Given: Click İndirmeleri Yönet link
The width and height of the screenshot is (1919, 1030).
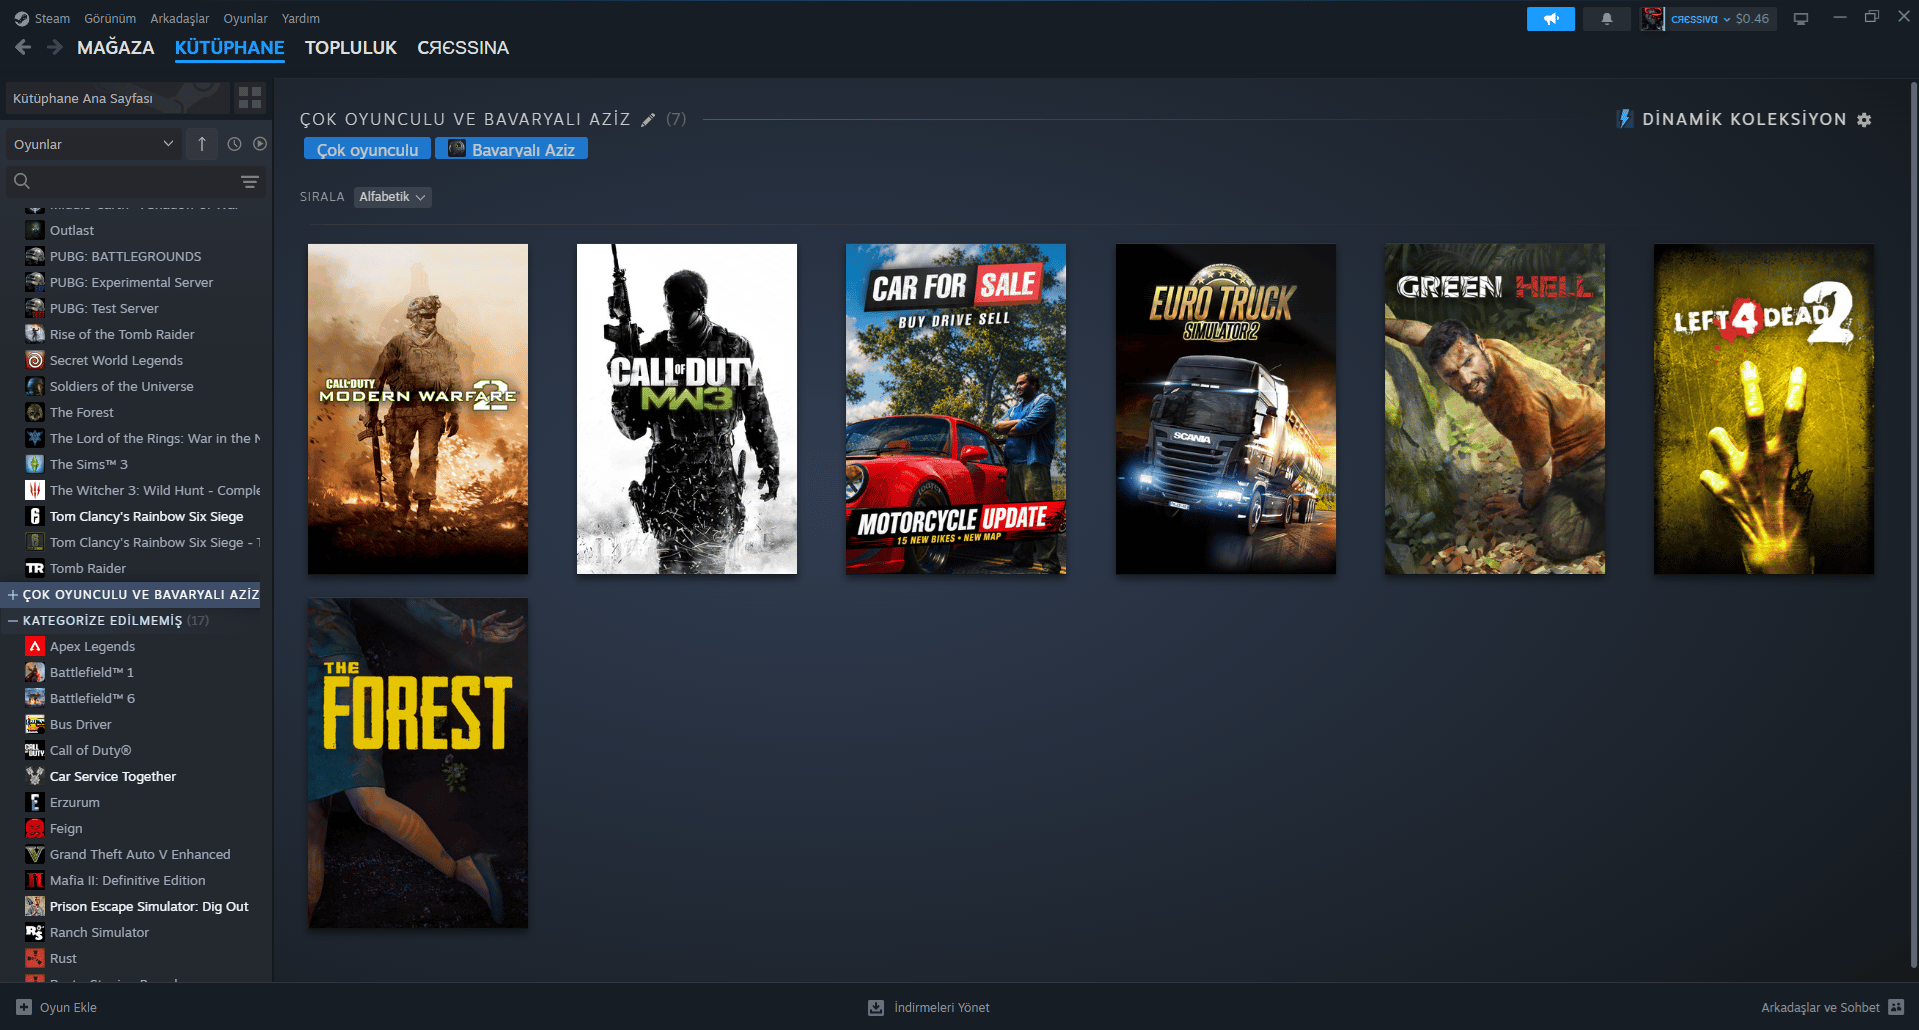Looking at the screenshot, I should coord(929,1007).
